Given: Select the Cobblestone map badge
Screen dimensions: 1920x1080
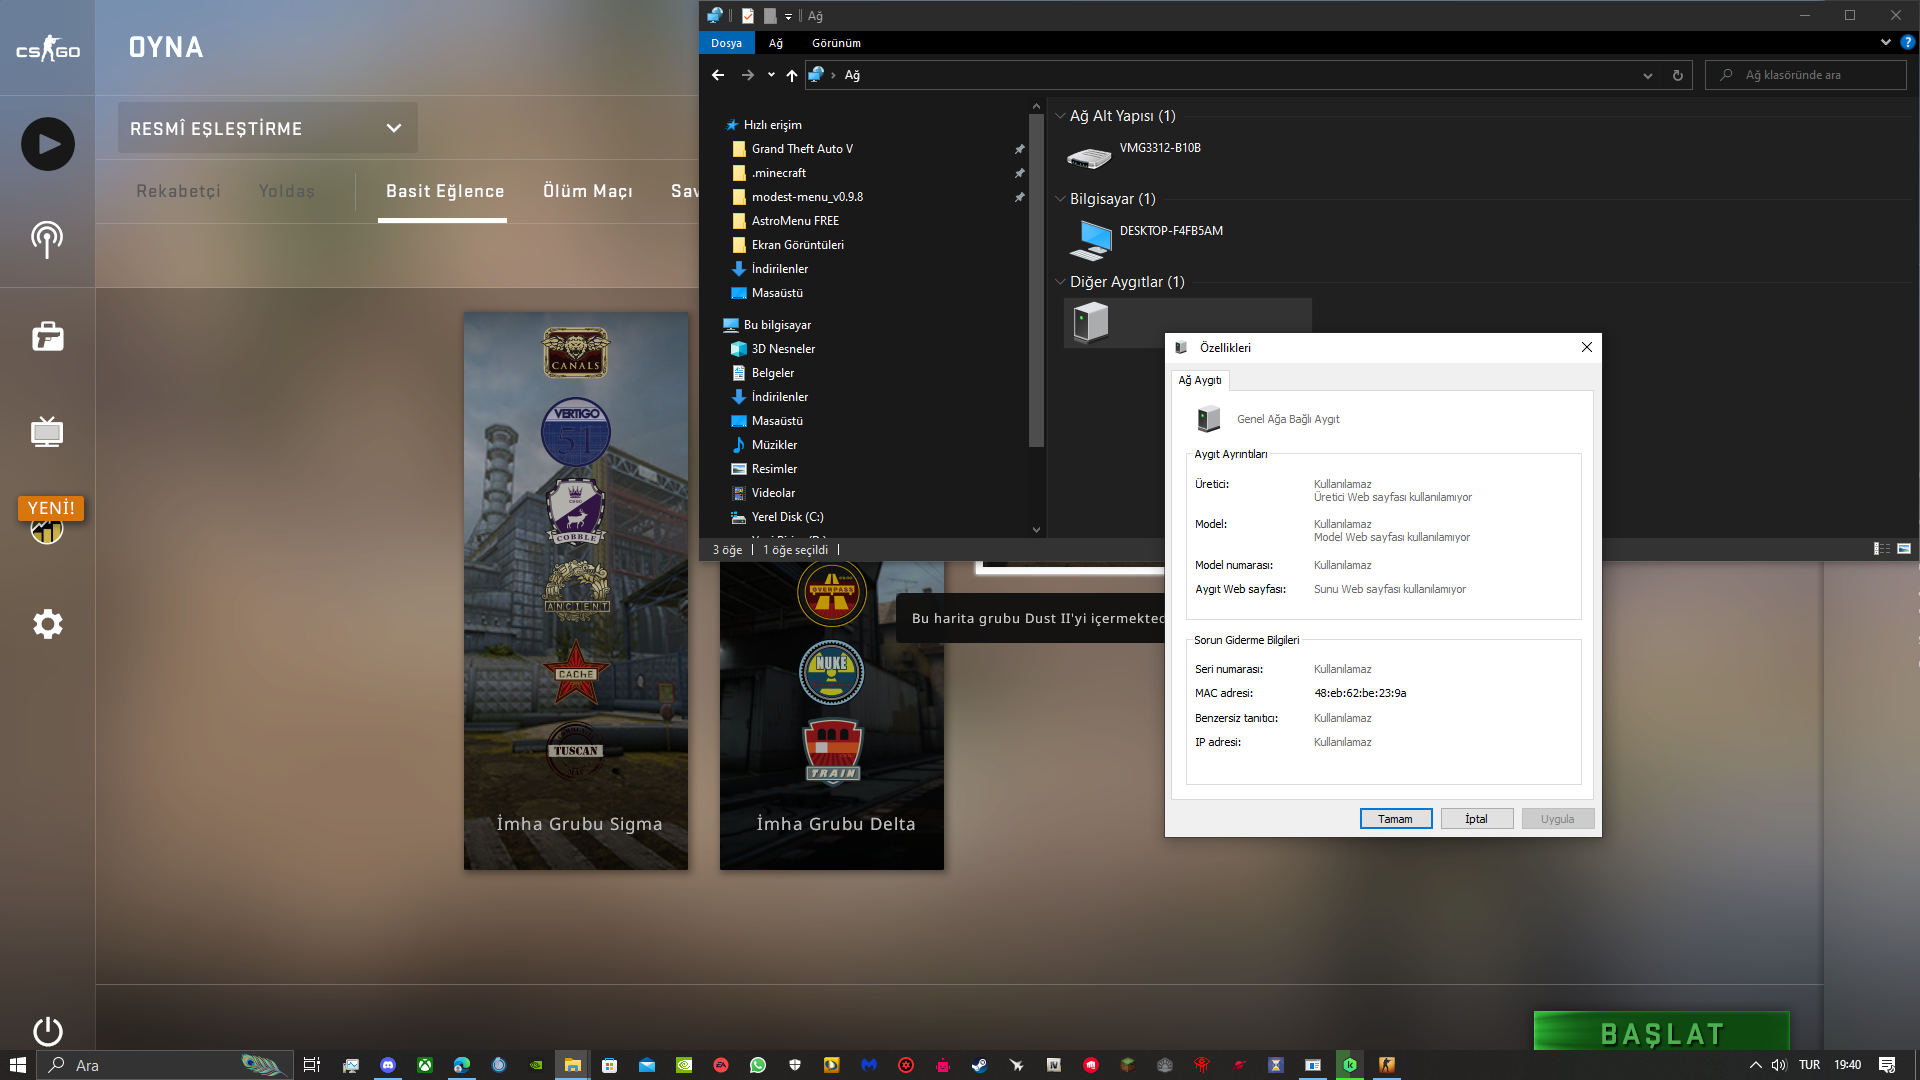Looking at the screenshot, I should coord(576,511).
